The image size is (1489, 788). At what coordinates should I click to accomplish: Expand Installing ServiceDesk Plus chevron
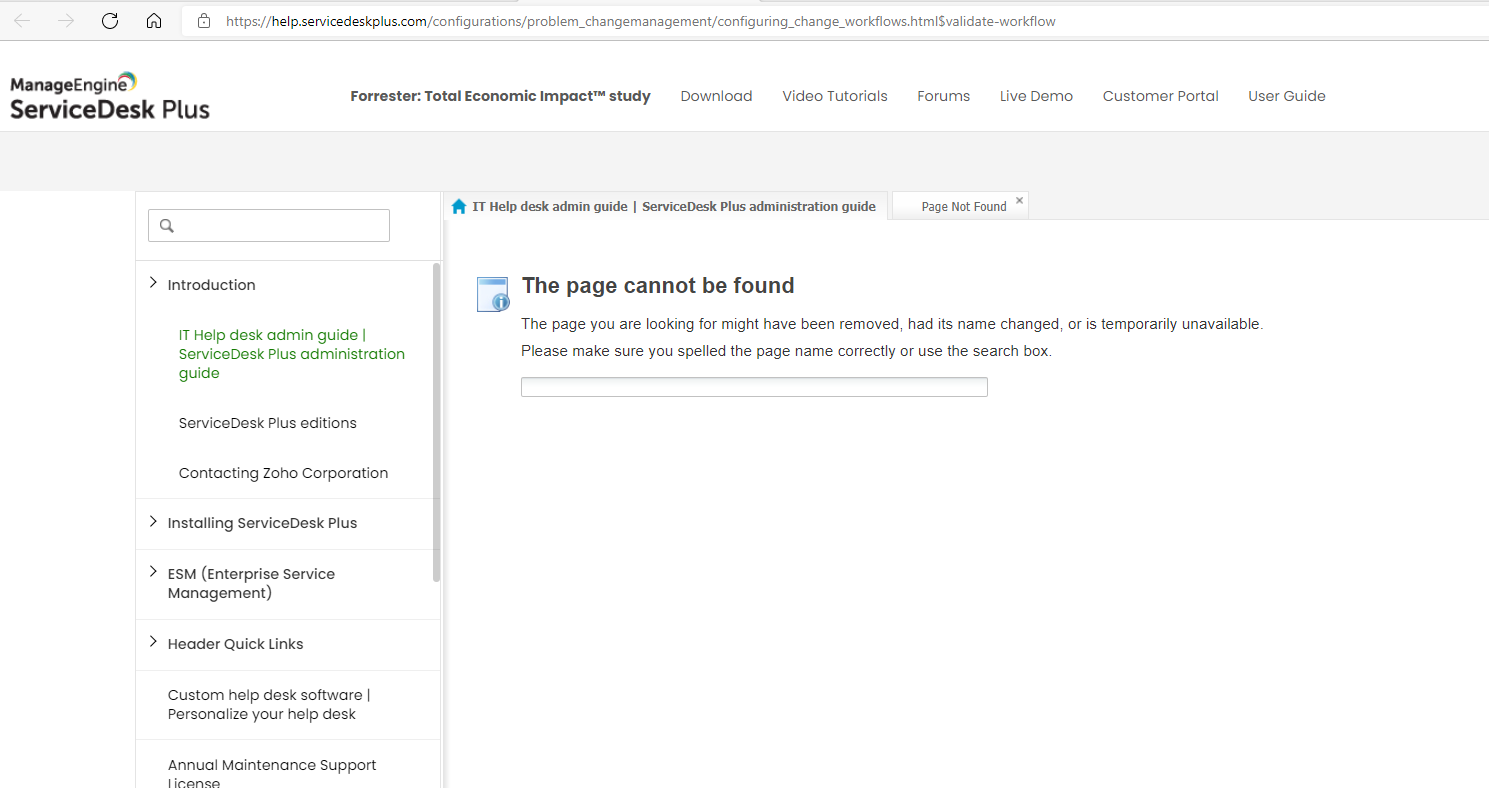coord(153,521)
